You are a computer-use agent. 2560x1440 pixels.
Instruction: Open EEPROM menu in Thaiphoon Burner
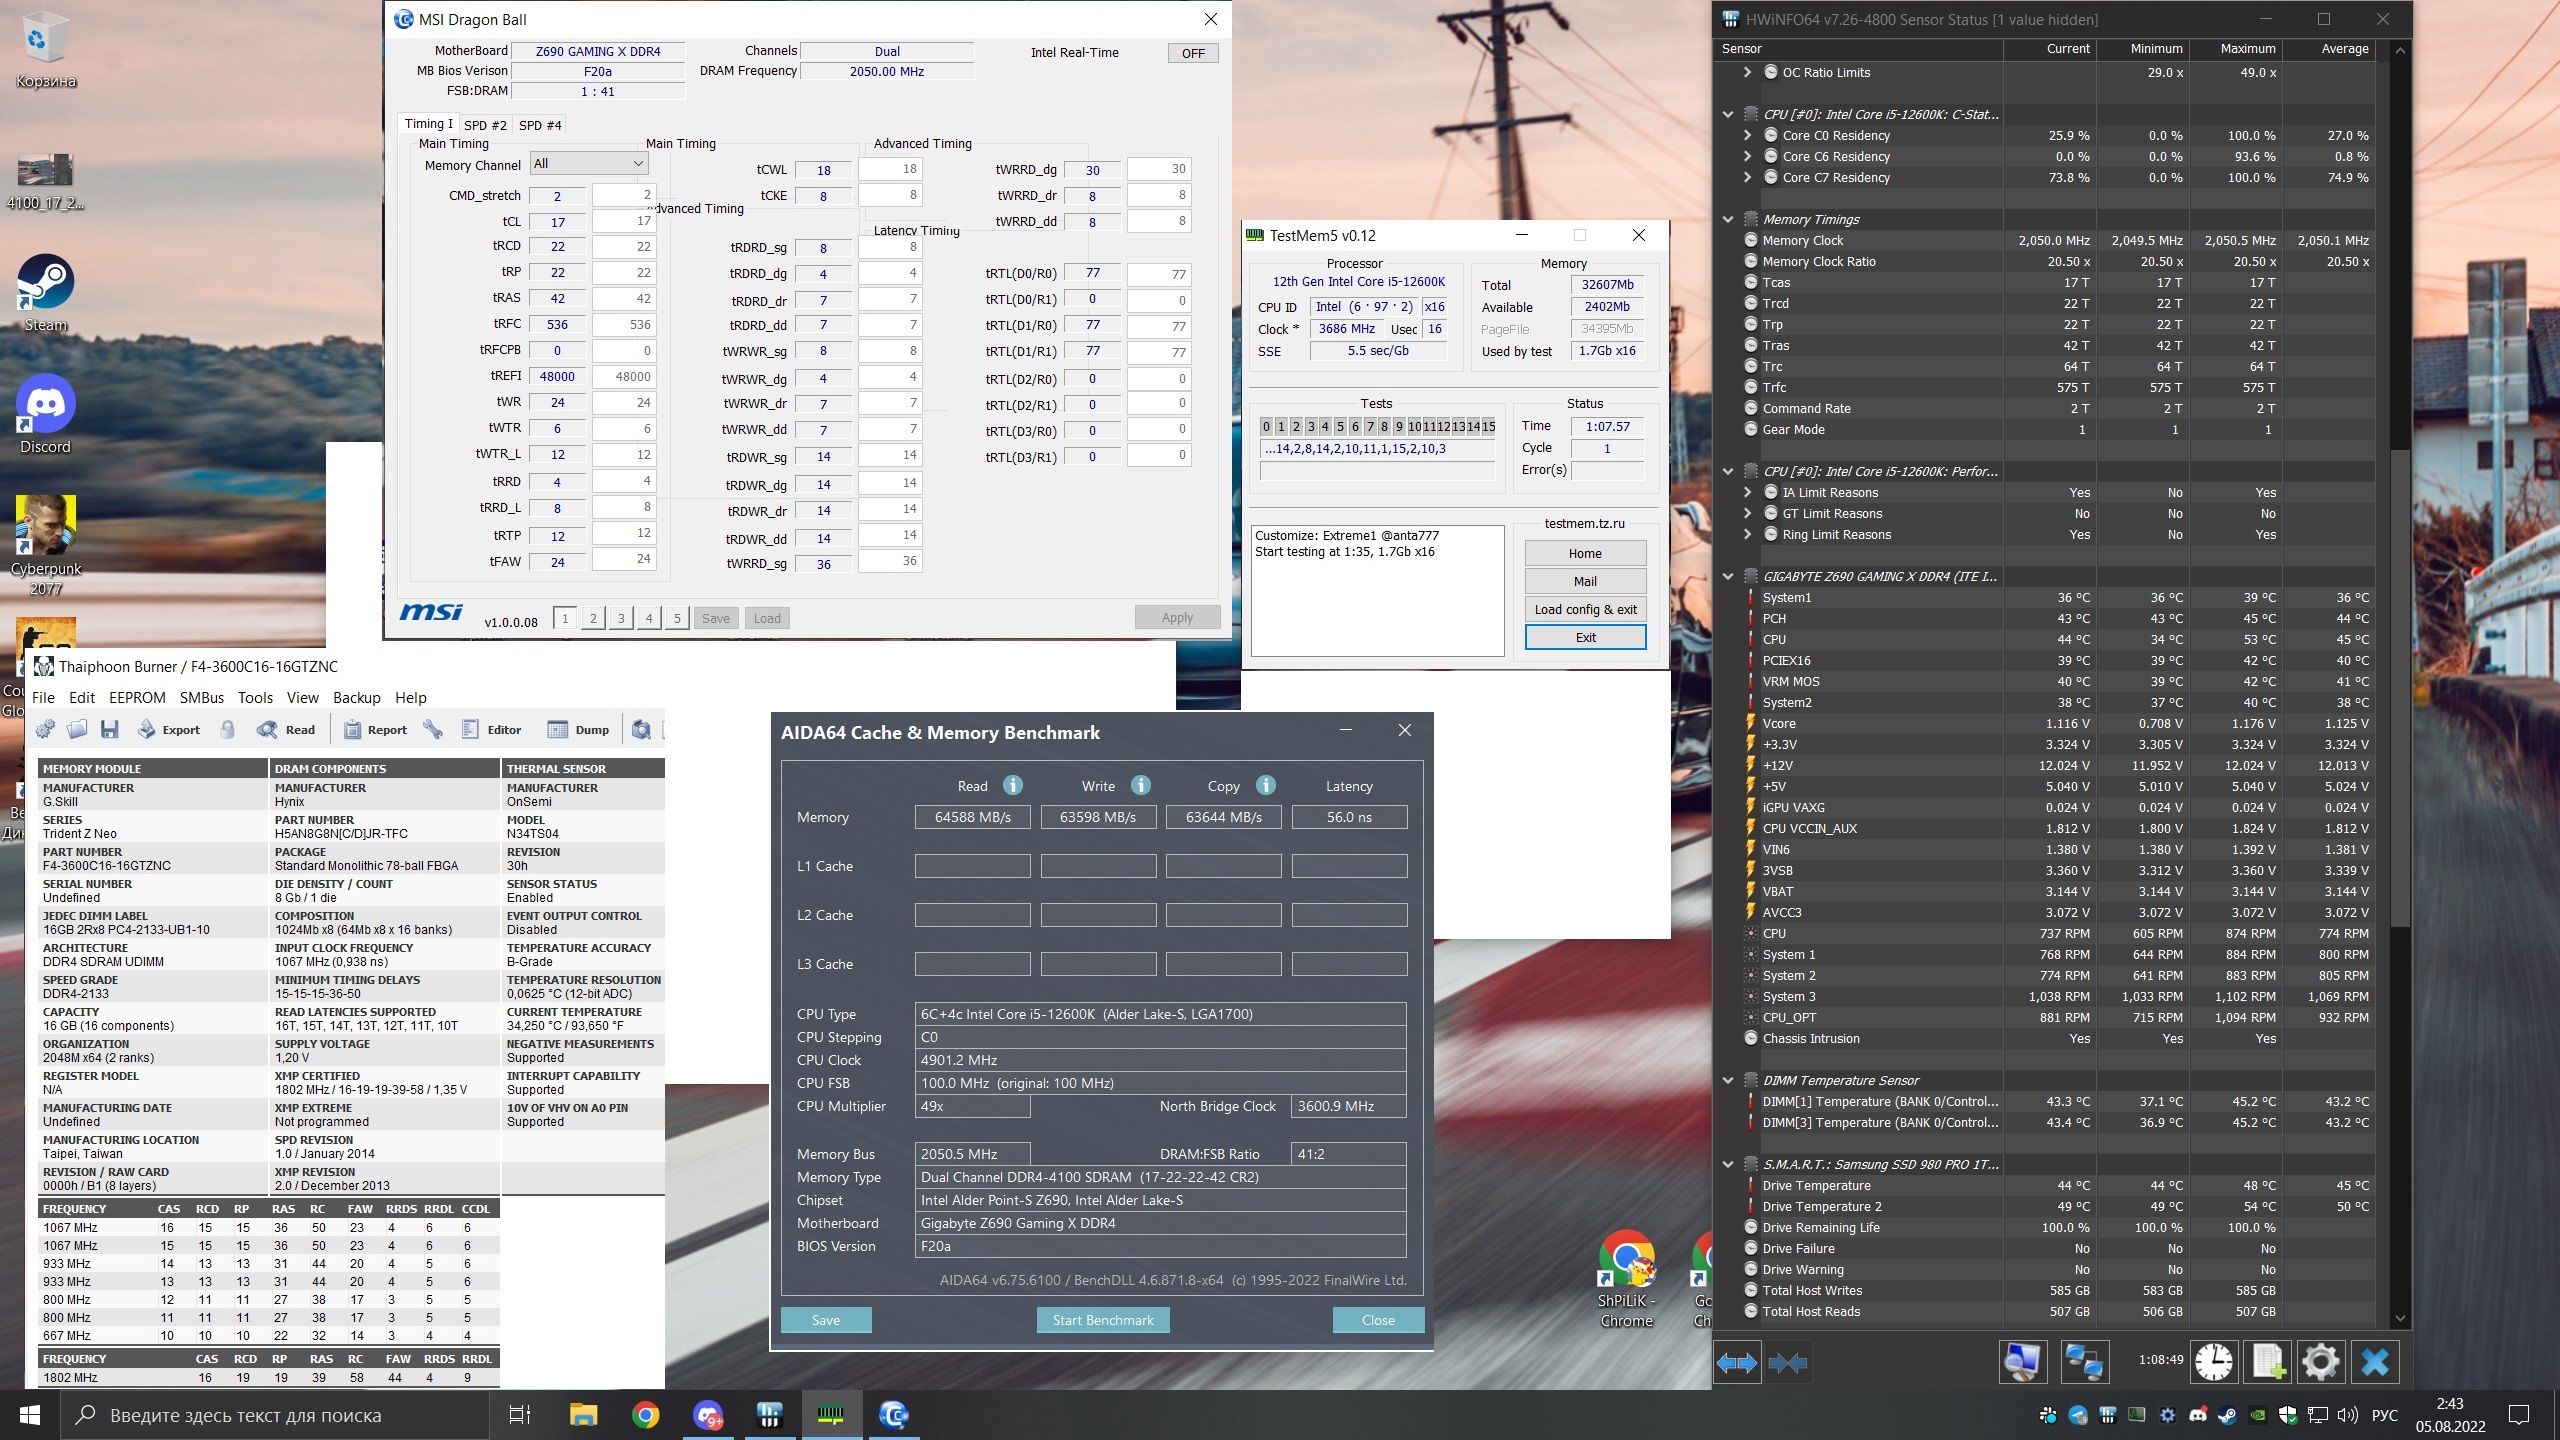(x=137, y=698)
